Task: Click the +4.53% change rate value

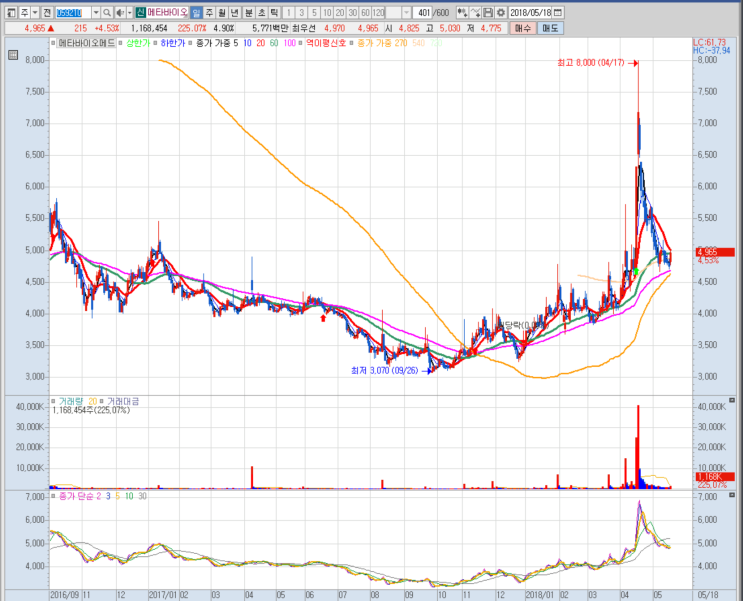Action: pyautogui.click(x=107, y=28)
